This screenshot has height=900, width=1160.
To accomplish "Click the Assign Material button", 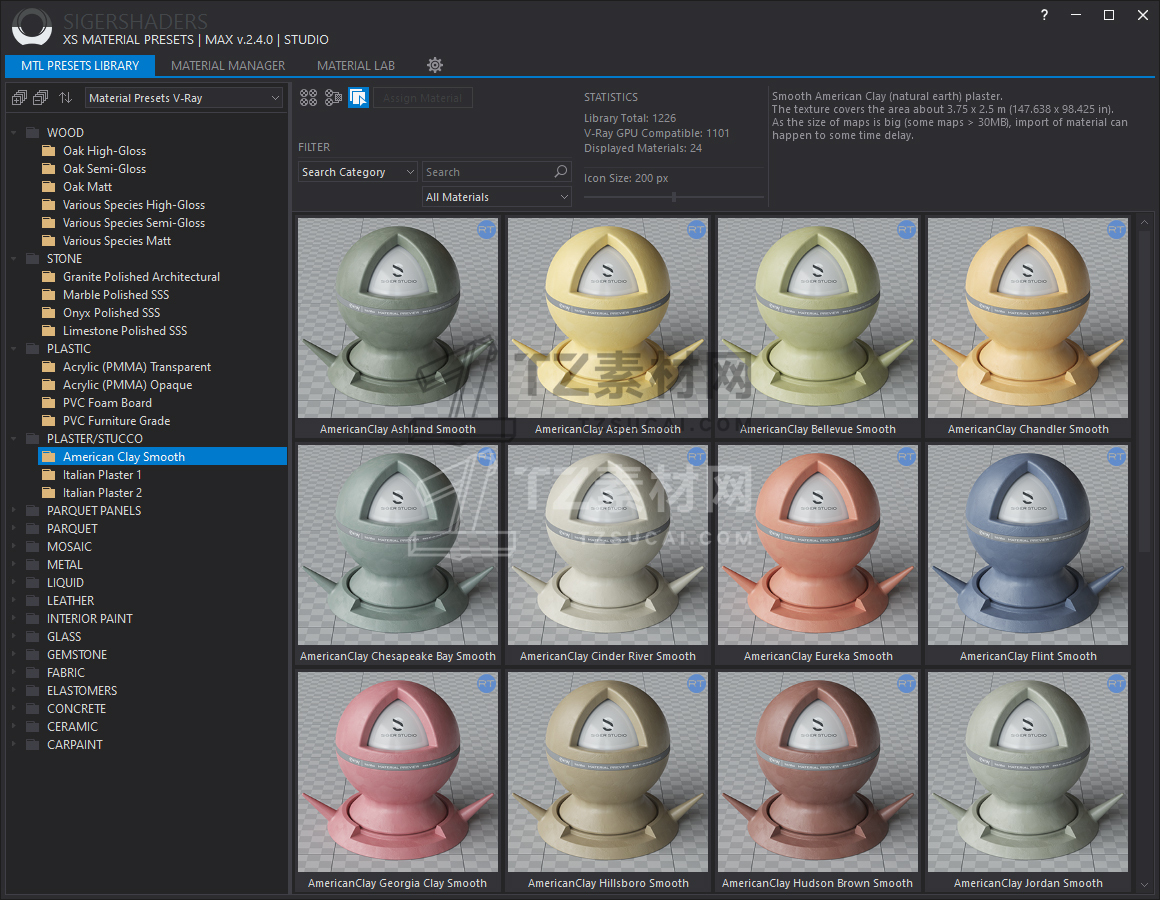I will (x=422, y=98).
